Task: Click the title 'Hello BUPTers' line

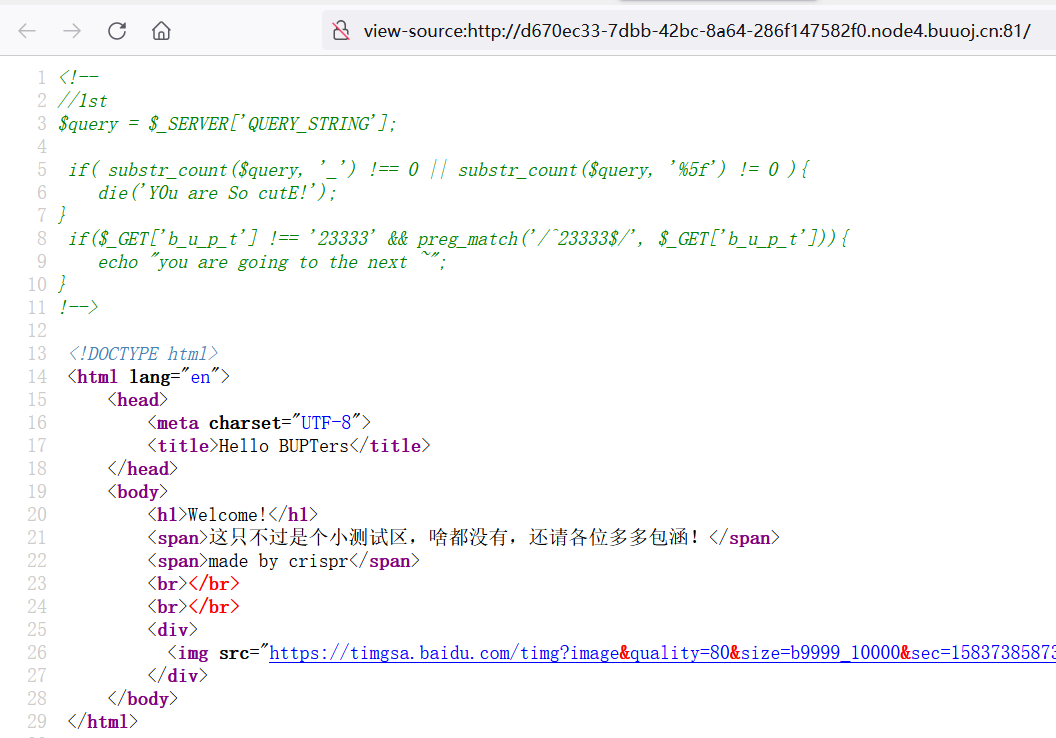Action: click(289, 446)
